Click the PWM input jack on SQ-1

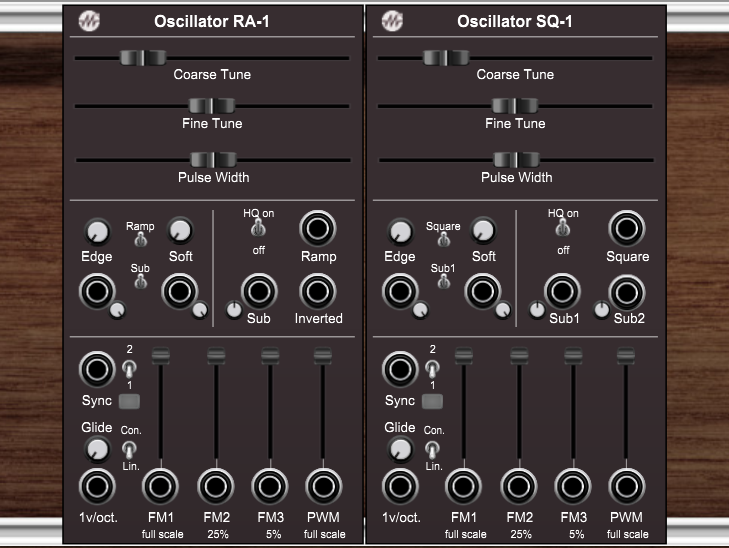coord(627,487)
